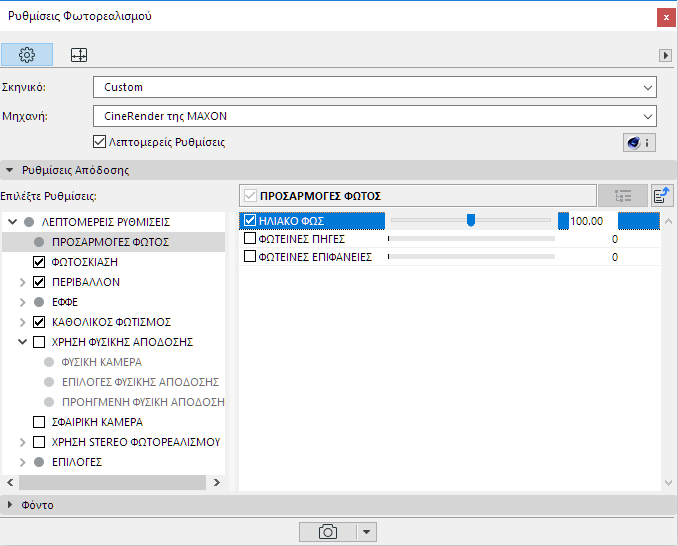
Task: Click the tree scroll right arrow
Action: (x=217, y=482)
